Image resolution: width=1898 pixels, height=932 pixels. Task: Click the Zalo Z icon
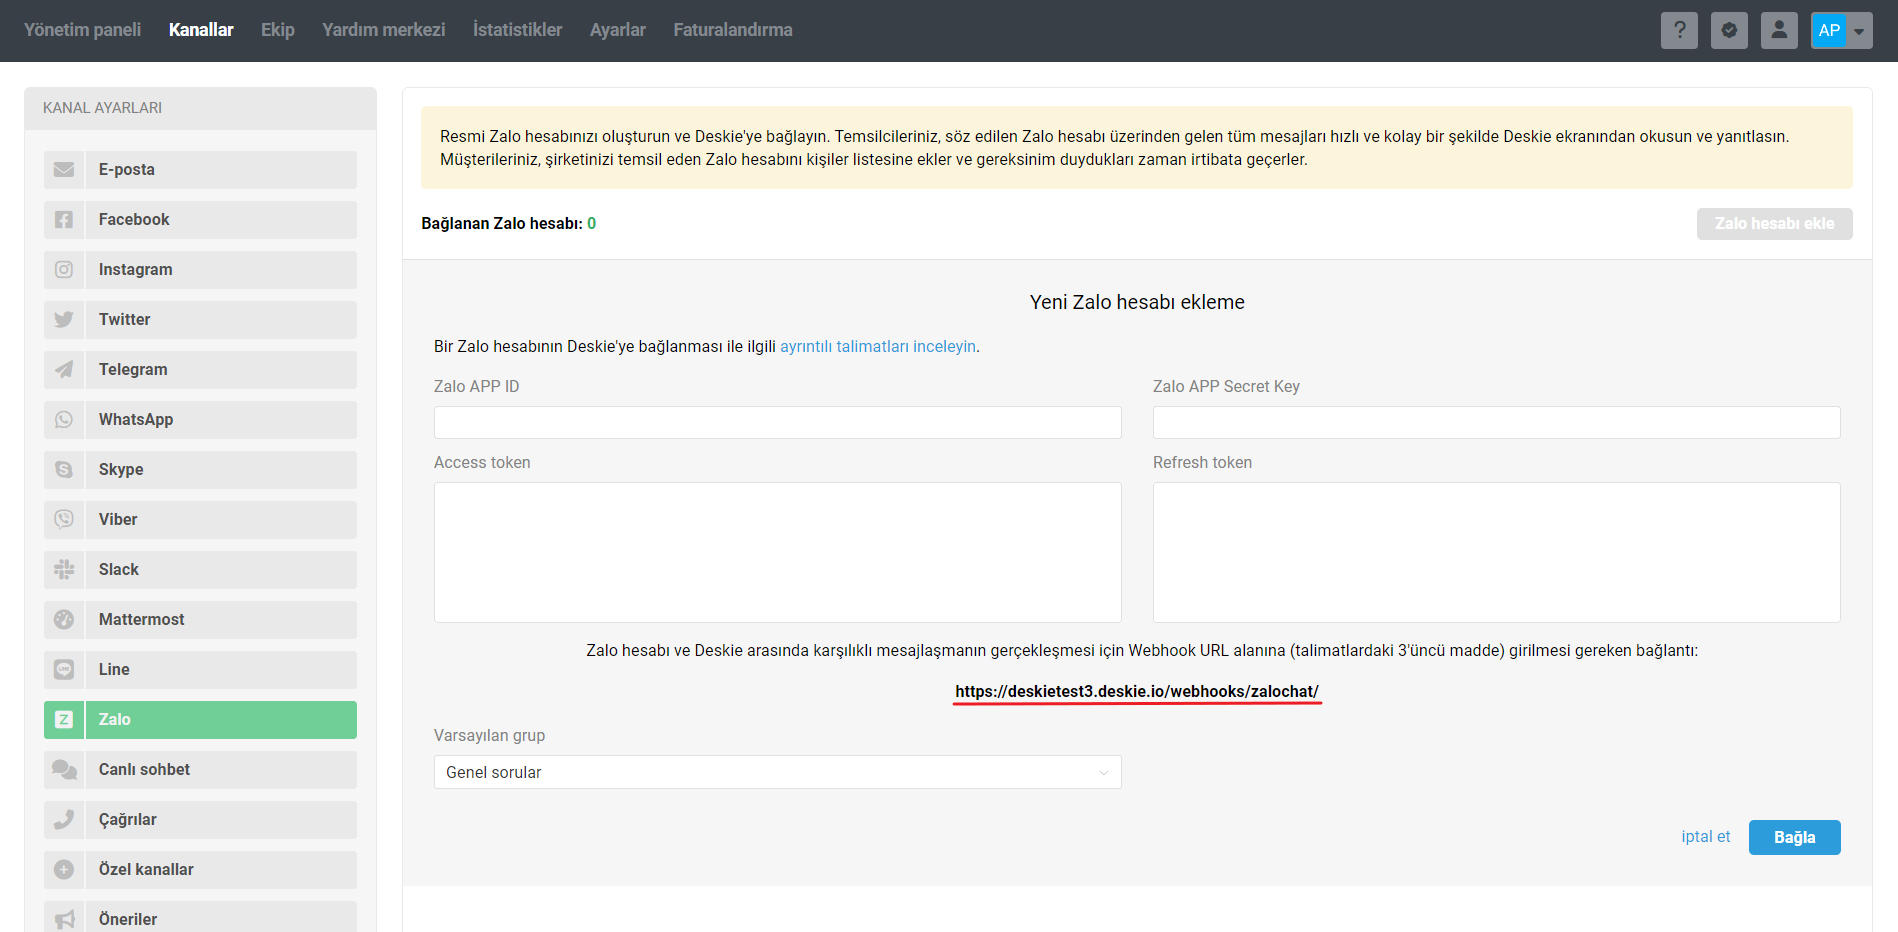[x=64, y=720]
